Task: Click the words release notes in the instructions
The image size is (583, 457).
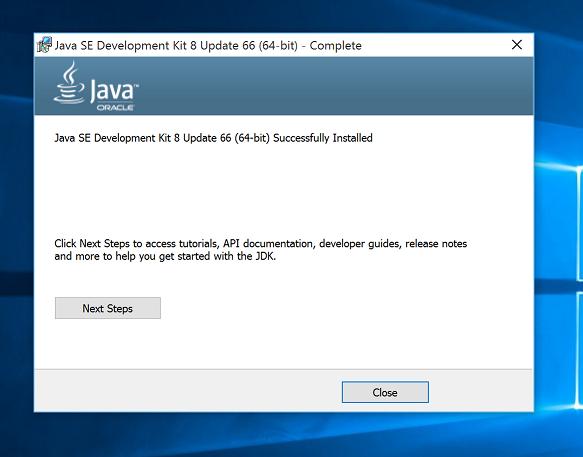Action: pos(436,244)
